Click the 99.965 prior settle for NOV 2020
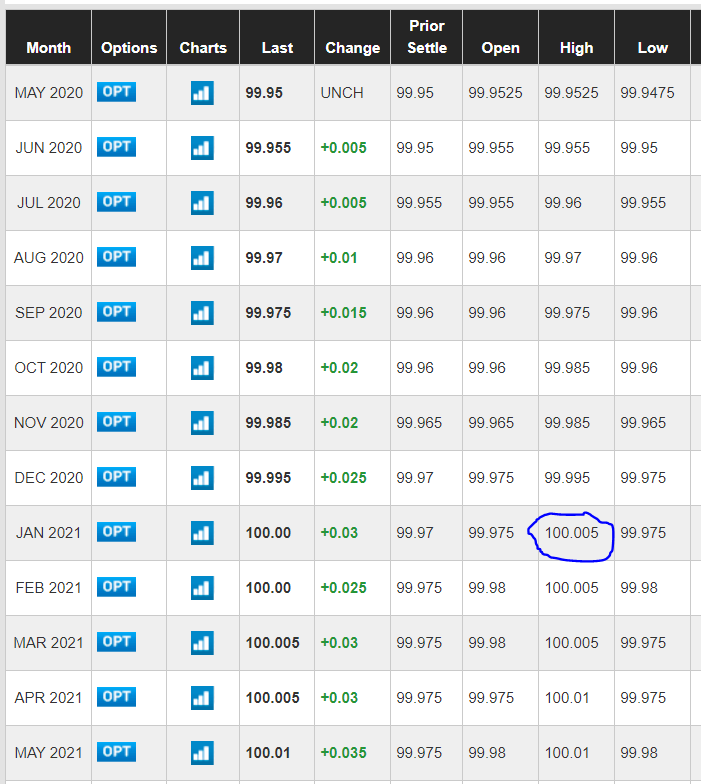The image size is (701, 784). tap(420, 423)
